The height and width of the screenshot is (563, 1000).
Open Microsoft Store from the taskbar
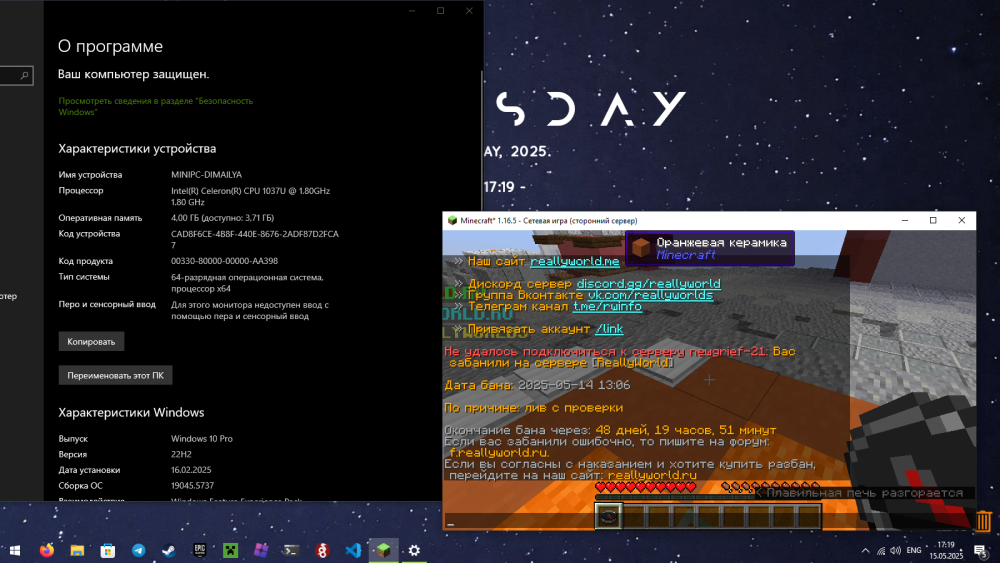tap(108, 550)
